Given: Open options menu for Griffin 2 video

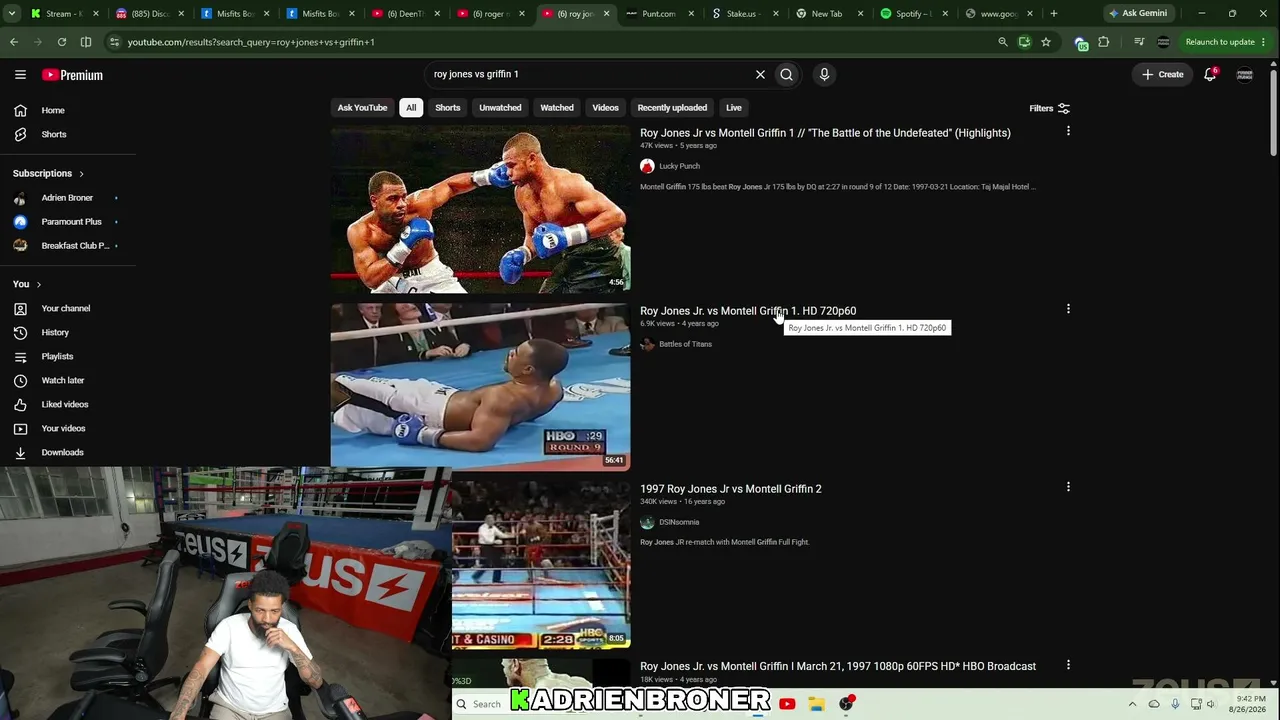Looking at the screenshot, I should point(1068,487).
